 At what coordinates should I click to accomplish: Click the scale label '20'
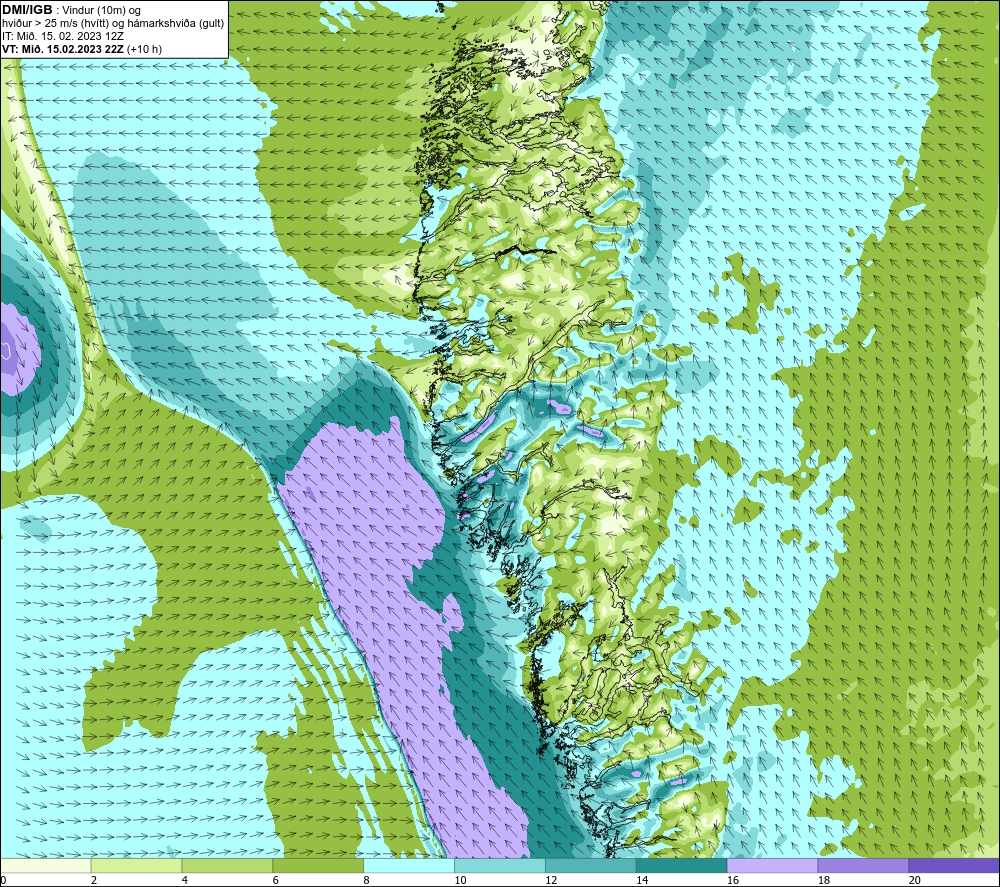[x=915, y=880]
